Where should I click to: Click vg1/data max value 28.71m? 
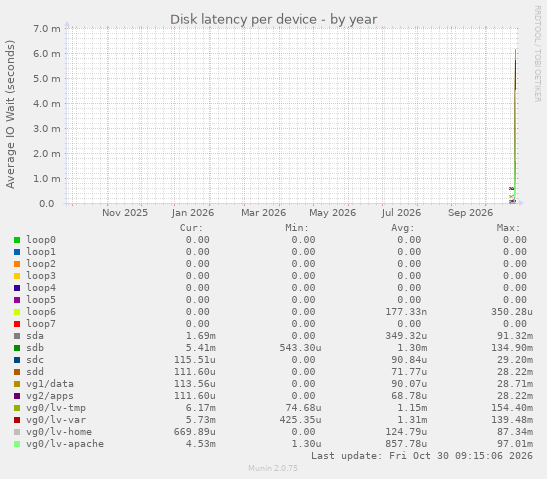pos(515,384)
